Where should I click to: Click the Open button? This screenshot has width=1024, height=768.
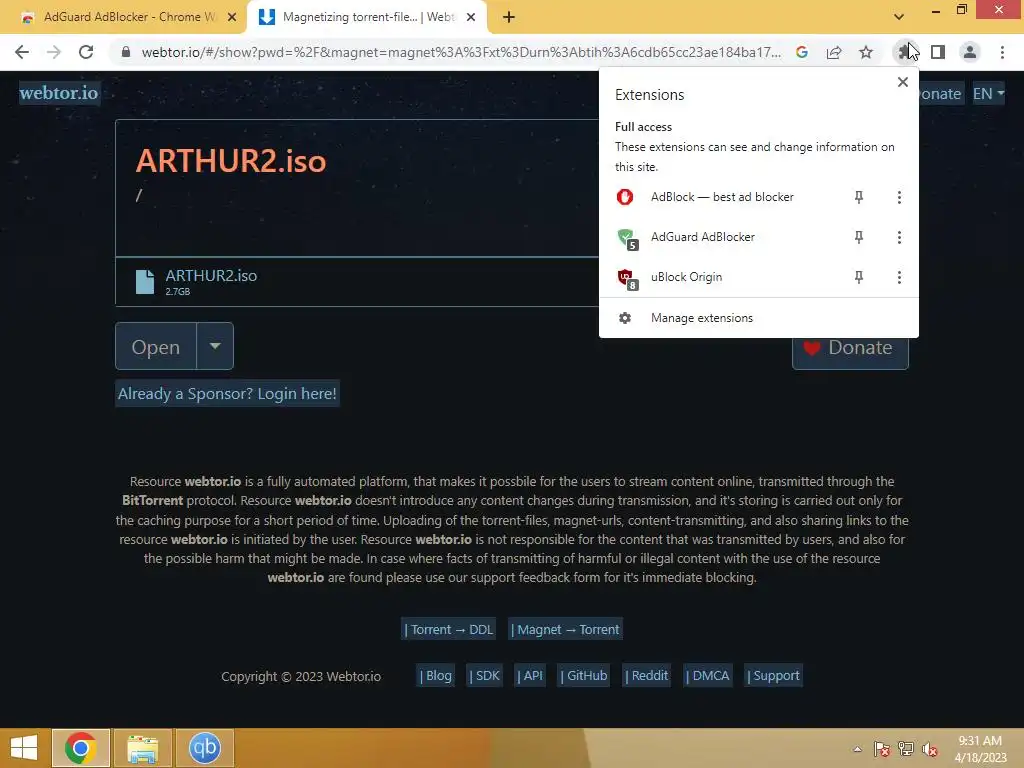(155, 347)
